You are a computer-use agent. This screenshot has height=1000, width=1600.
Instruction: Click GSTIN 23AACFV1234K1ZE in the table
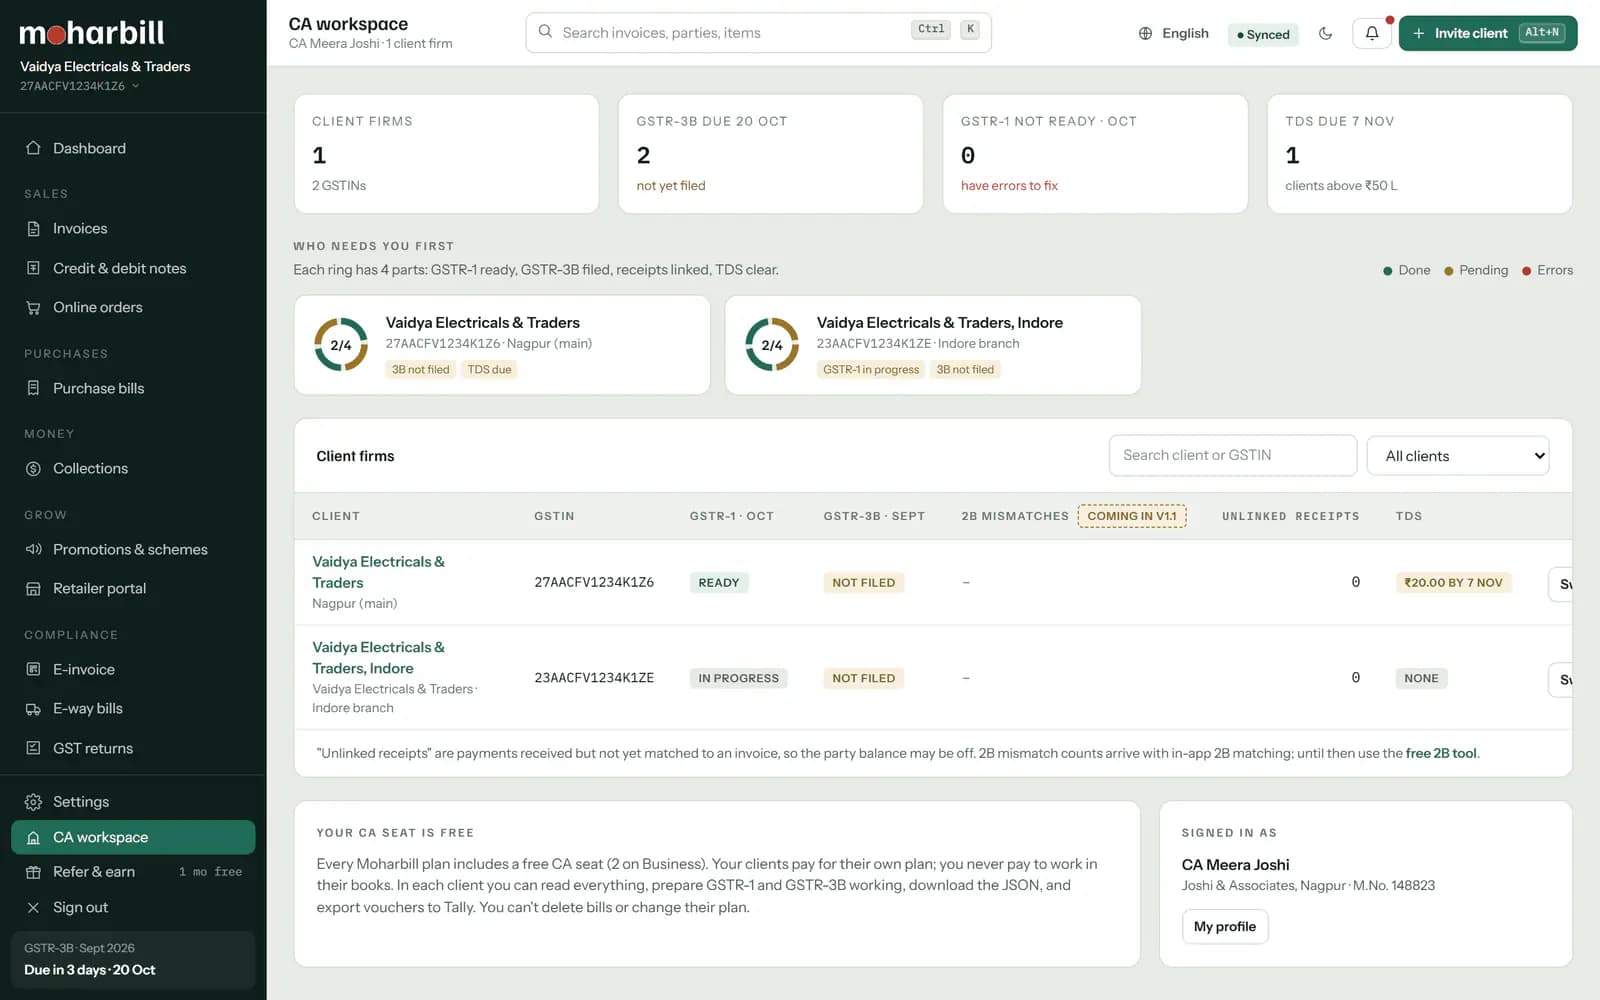(594, 678)
